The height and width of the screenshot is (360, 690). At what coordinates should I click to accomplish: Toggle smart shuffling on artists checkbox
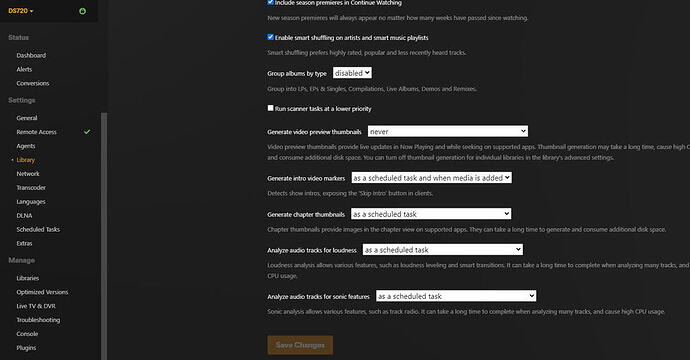(270, 37)
